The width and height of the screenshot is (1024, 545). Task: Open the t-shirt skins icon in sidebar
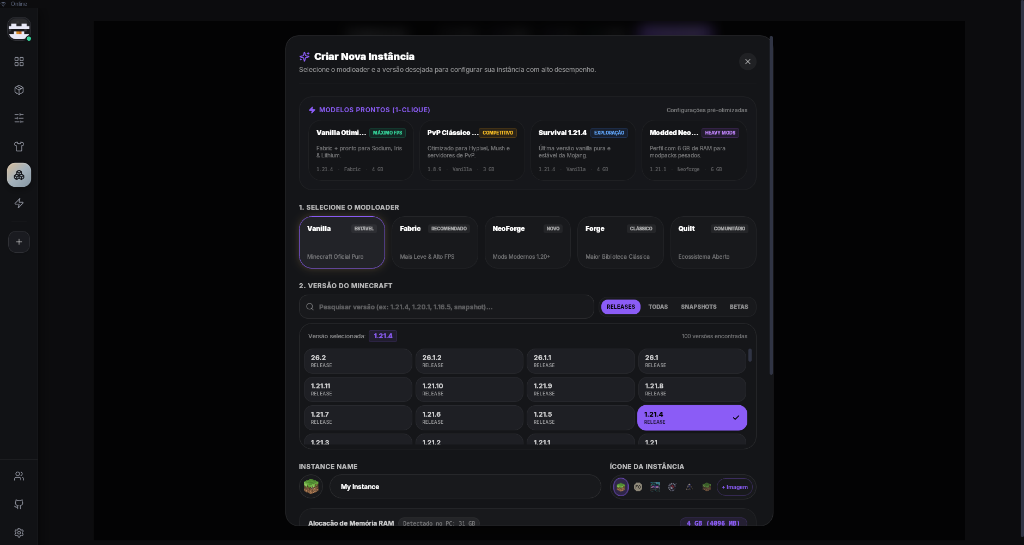(19, 147)
